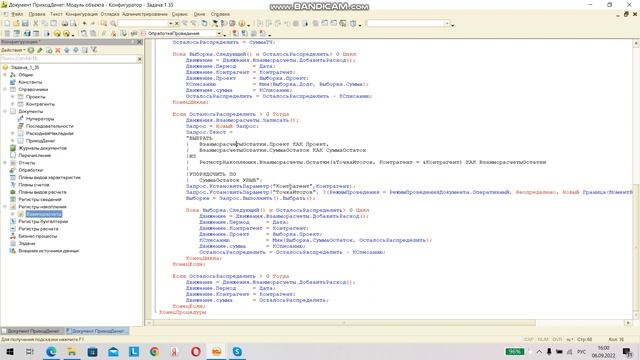Open the Правка menu
The height and width of the screenshot is (360, 640).
(x=37, y=14)
